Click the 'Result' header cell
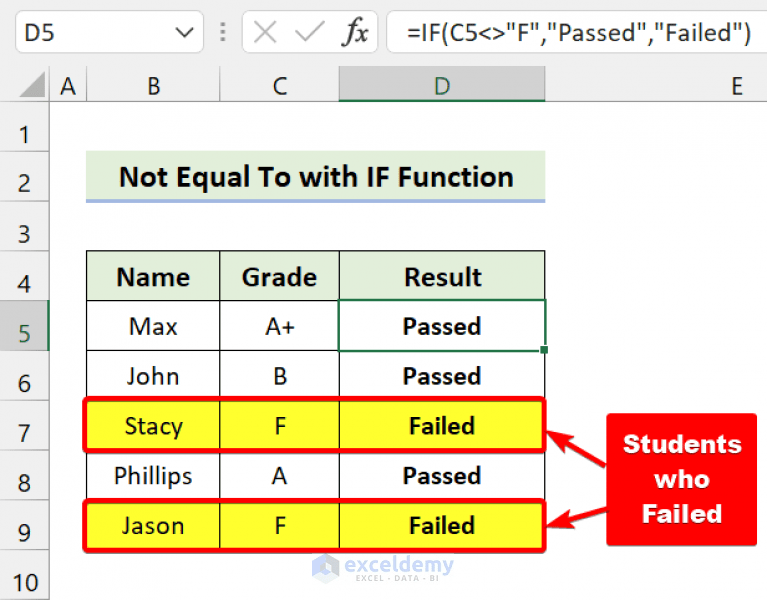 (442, 276)
